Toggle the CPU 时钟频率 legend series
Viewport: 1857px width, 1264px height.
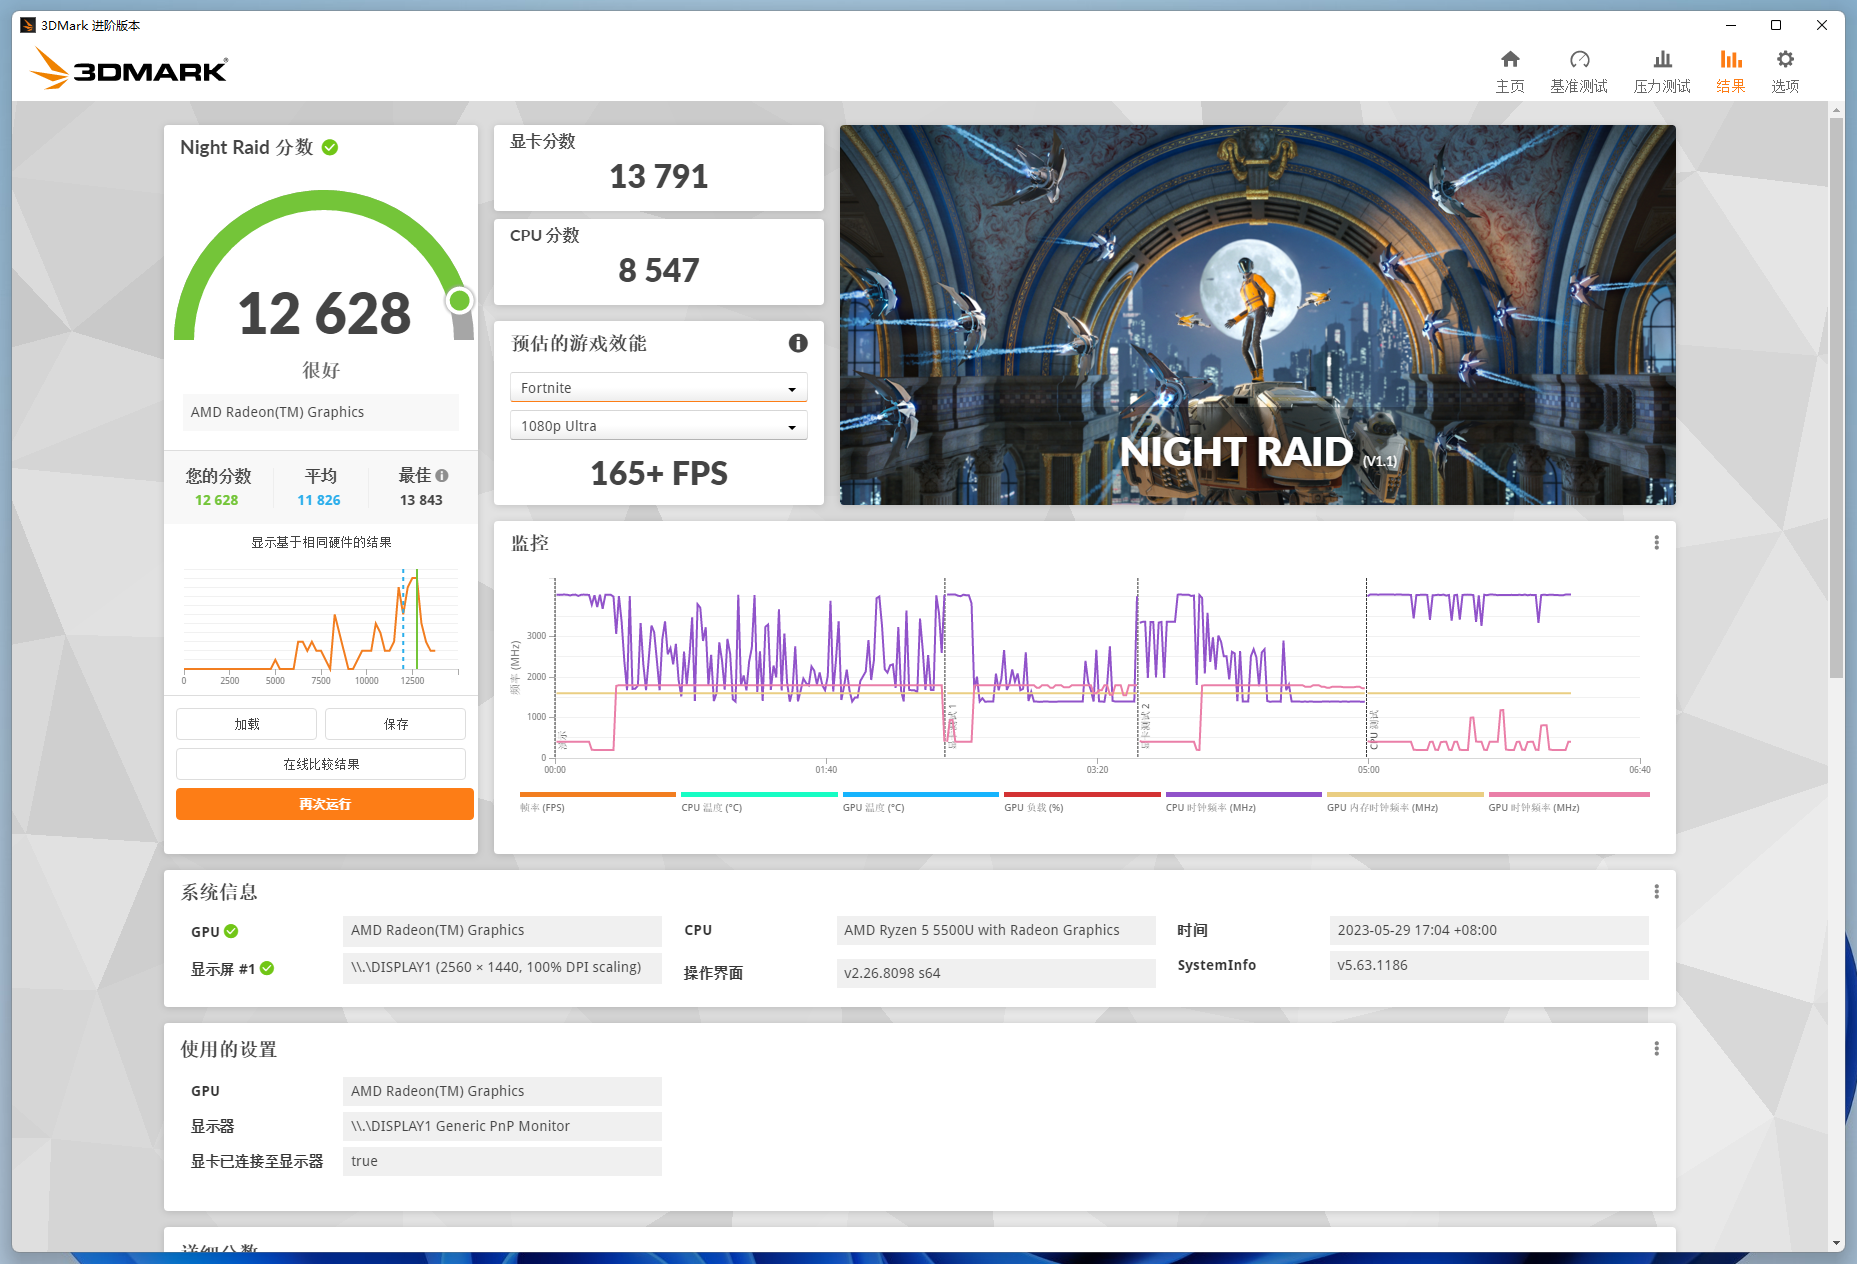click(x=1243, y=802)
